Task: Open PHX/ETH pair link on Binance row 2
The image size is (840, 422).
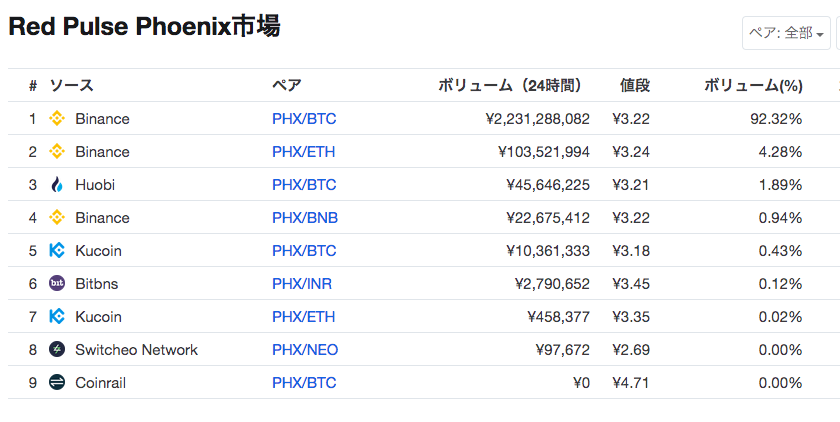Action: tap(304, 152)
